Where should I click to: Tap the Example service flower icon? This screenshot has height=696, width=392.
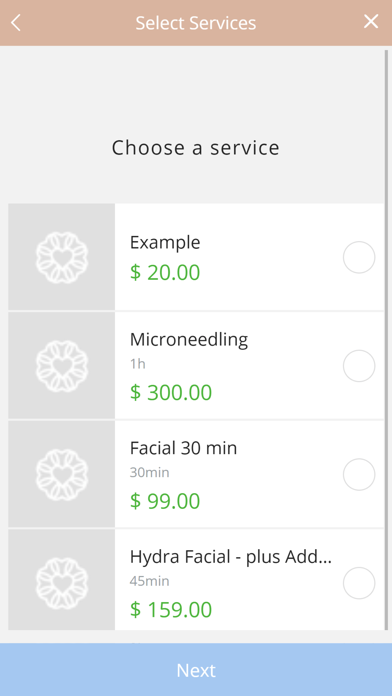coord(62,257)
